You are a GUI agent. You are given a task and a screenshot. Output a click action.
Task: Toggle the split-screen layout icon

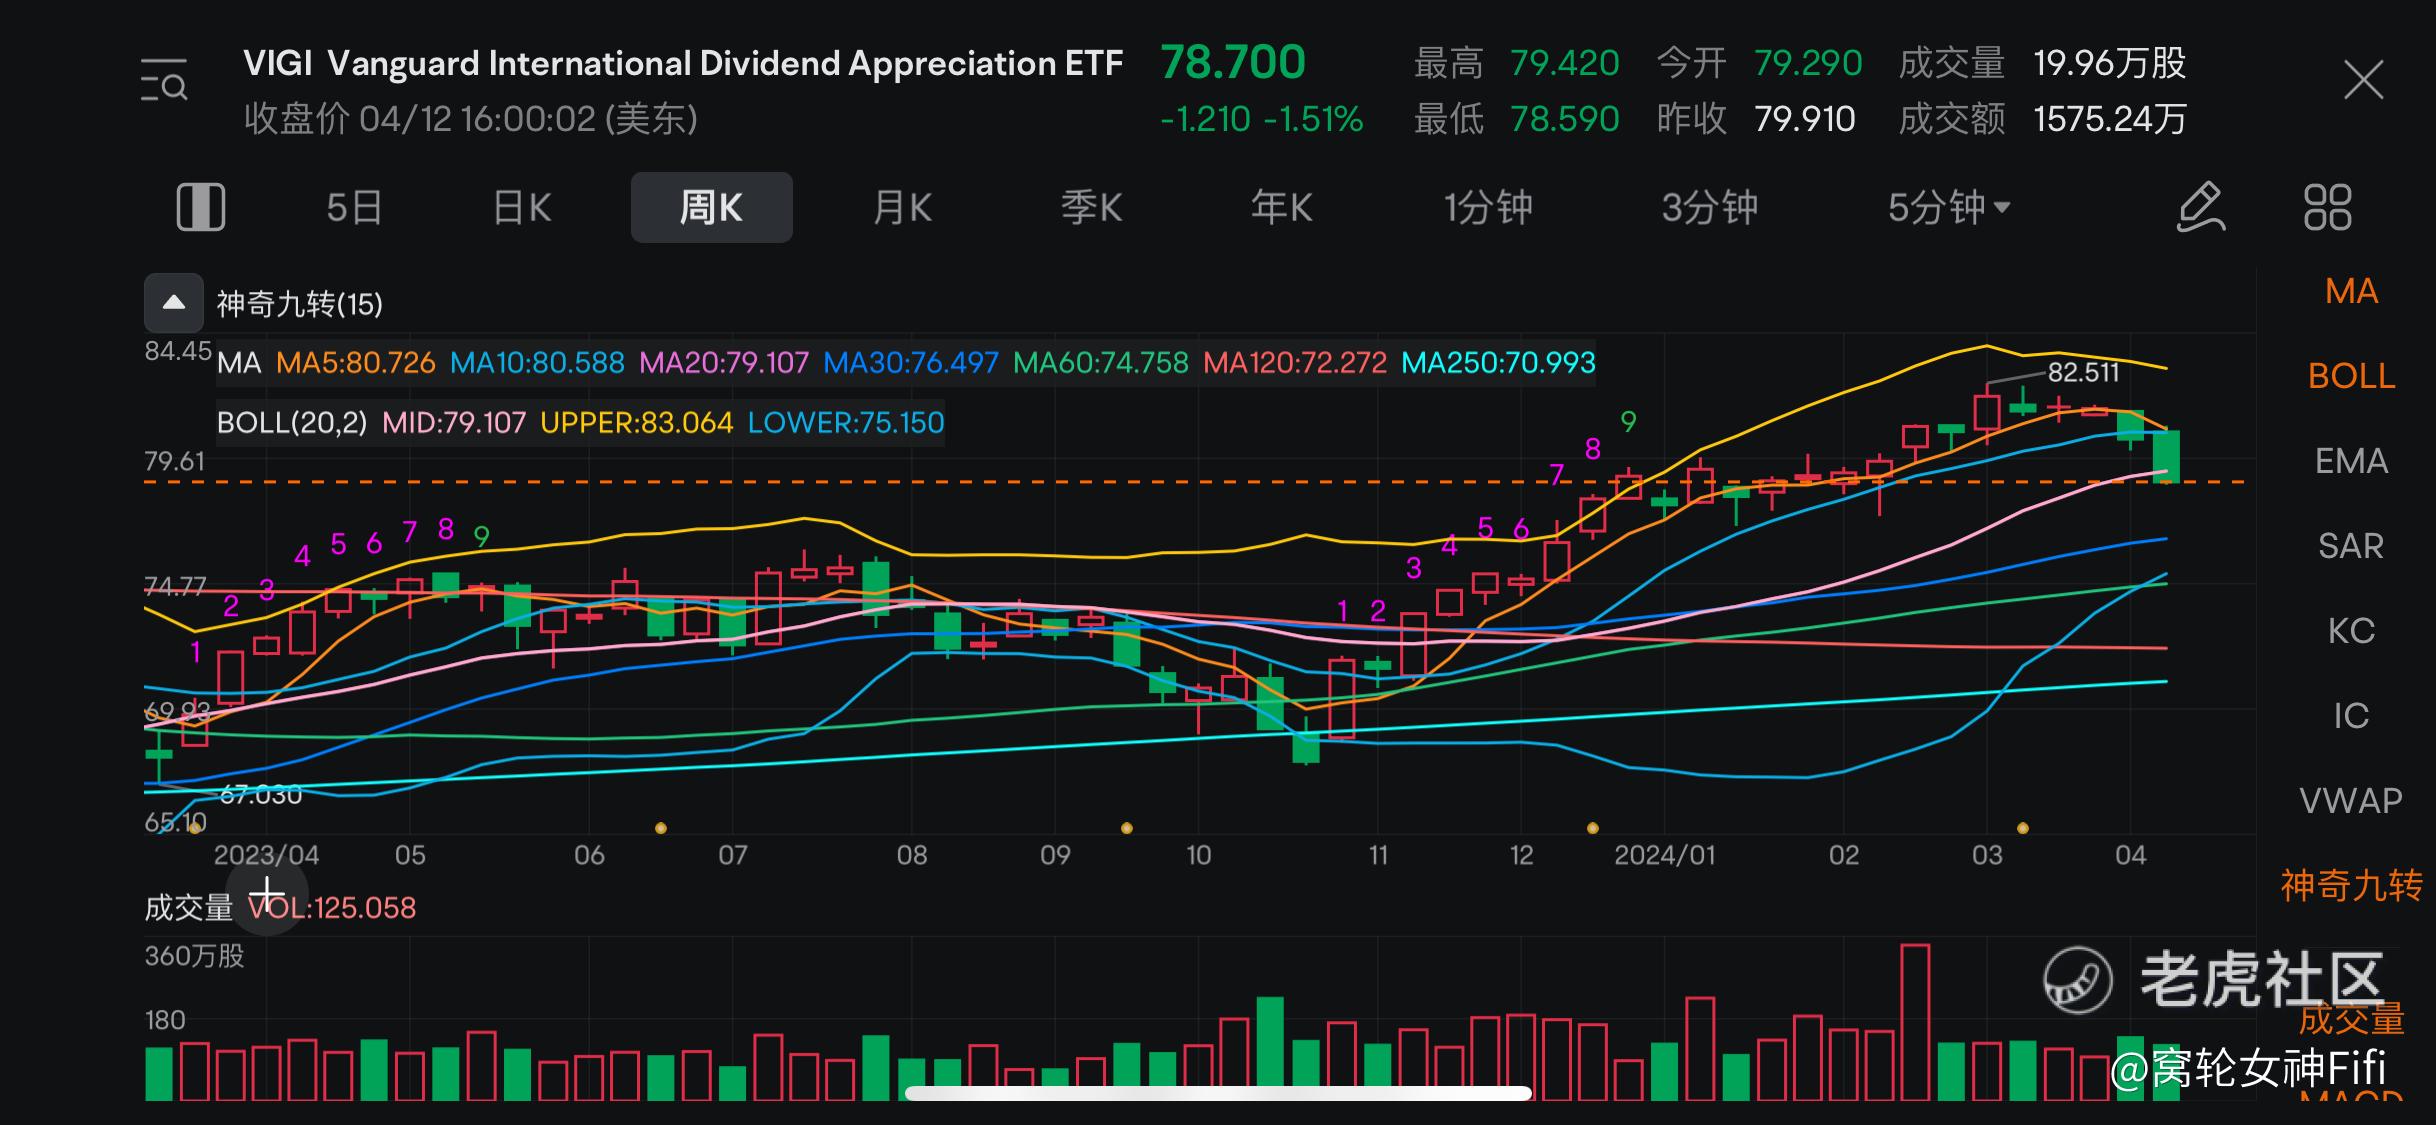[x=201, y=207]
